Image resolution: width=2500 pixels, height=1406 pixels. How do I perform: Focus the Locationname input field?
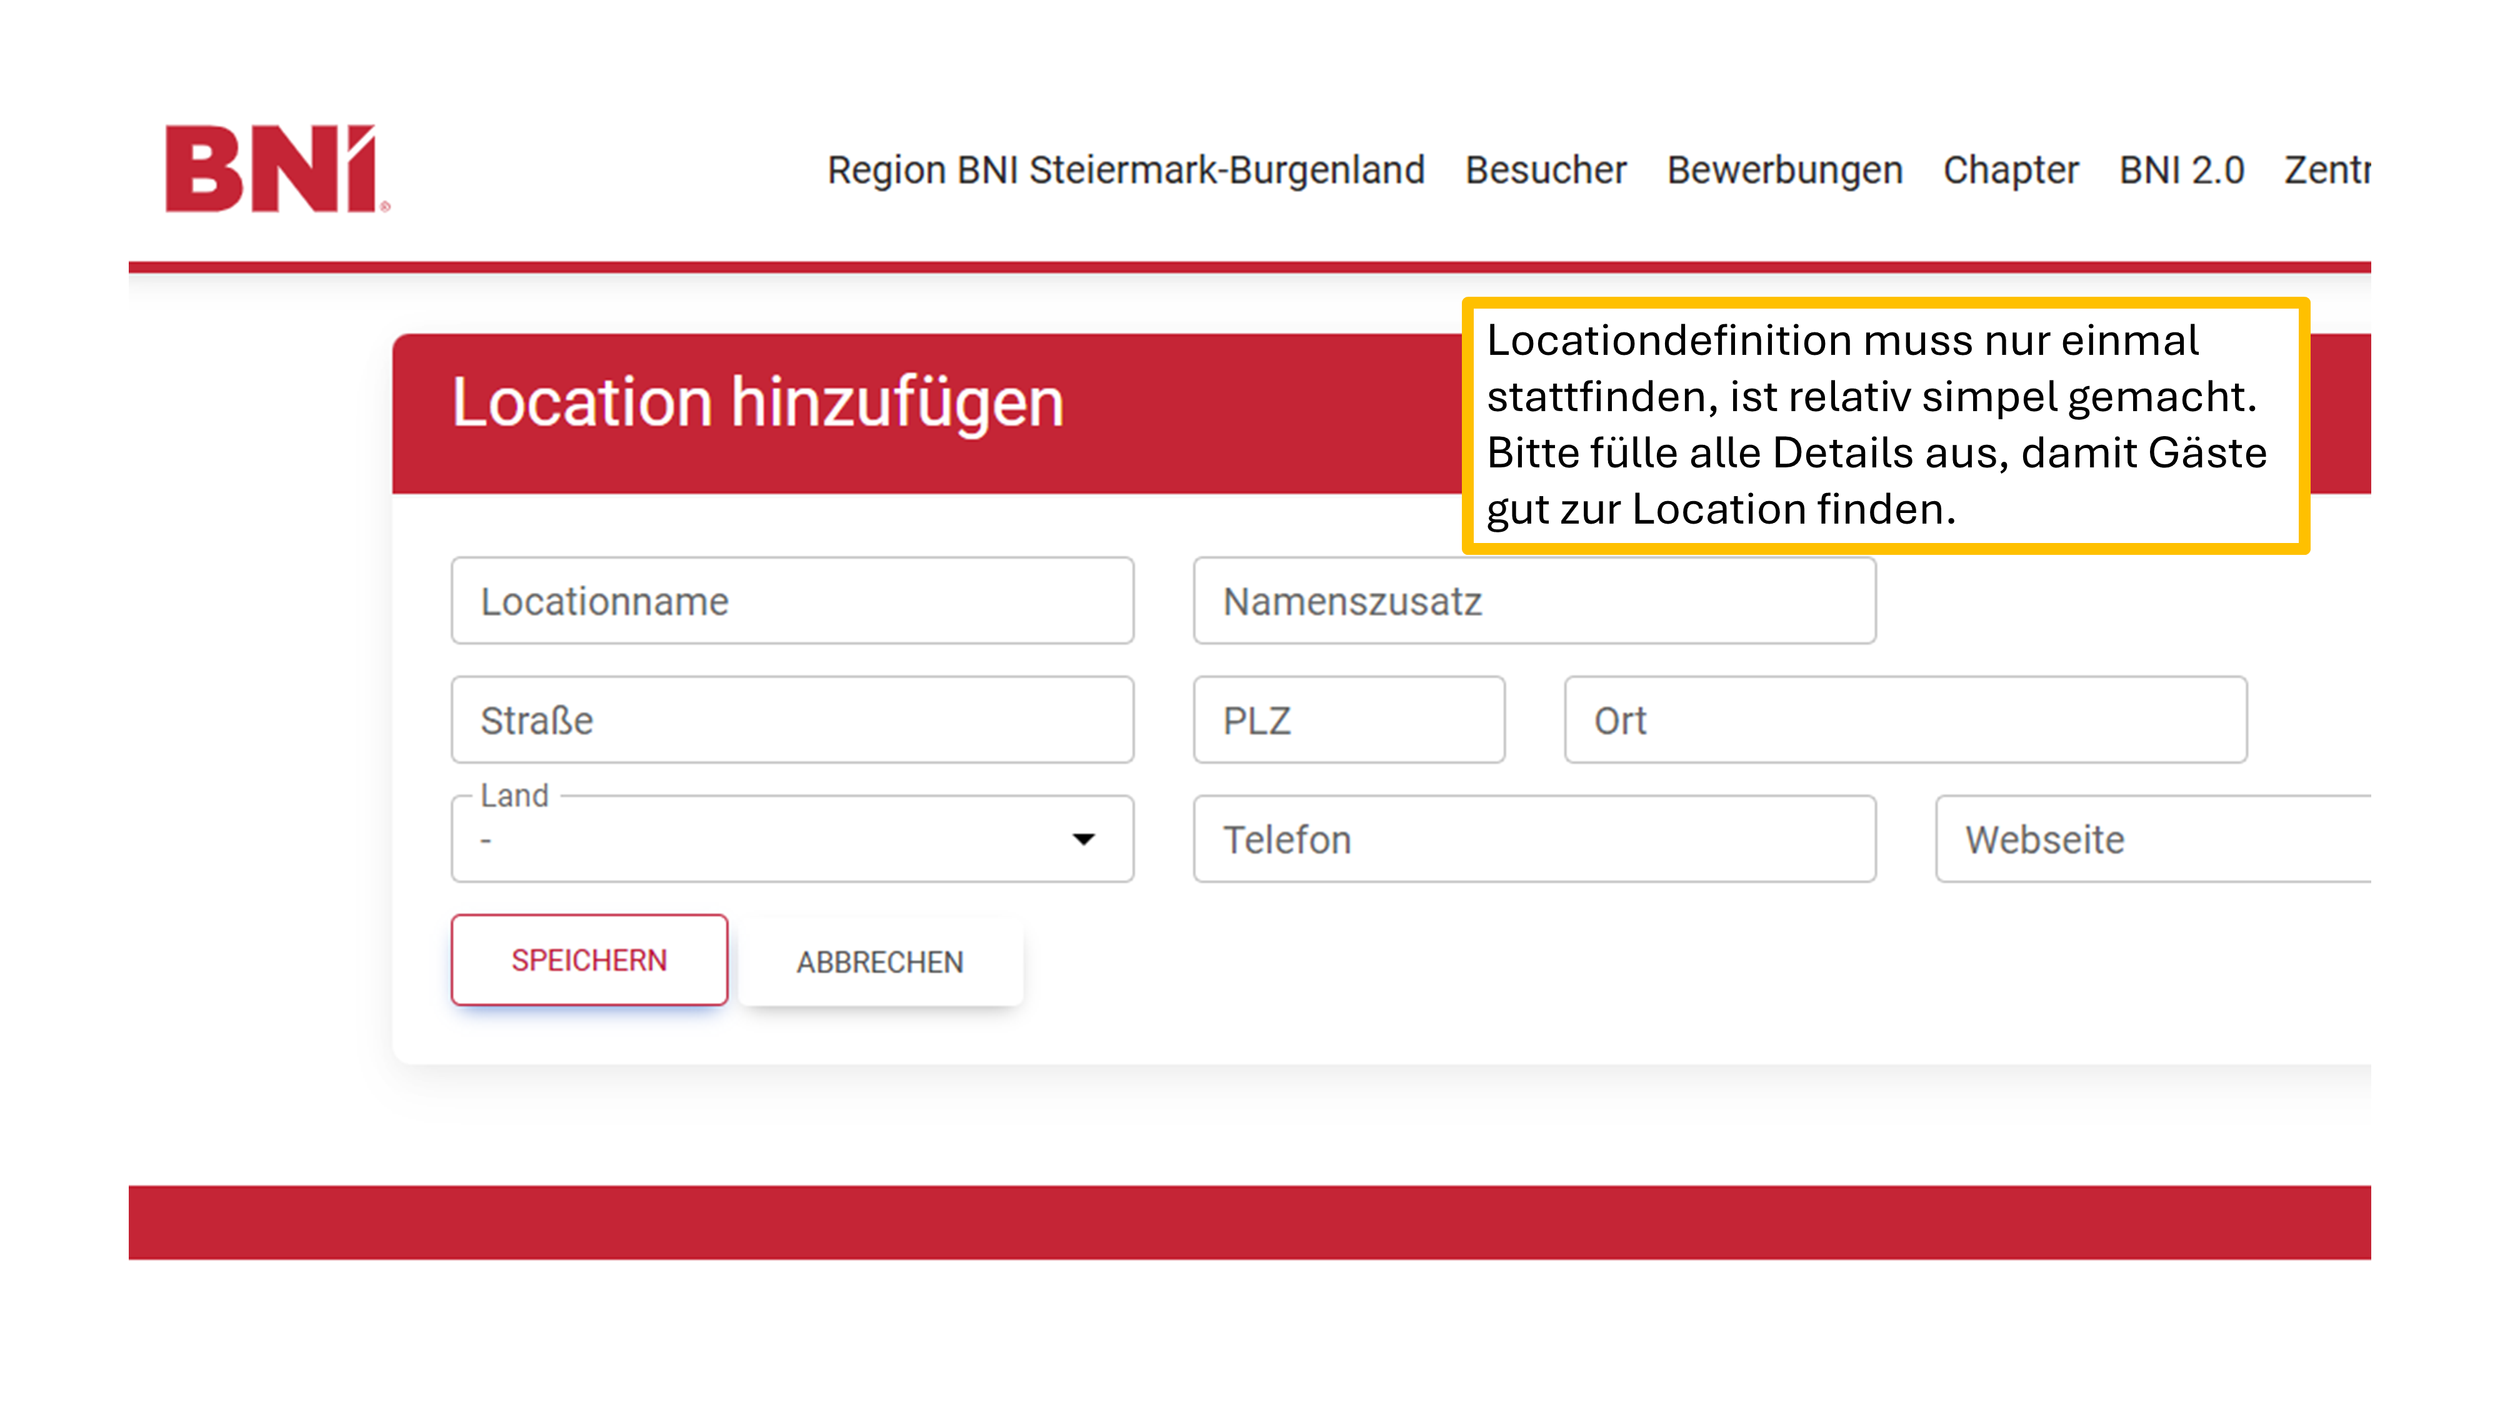click(x=792, y=601)
